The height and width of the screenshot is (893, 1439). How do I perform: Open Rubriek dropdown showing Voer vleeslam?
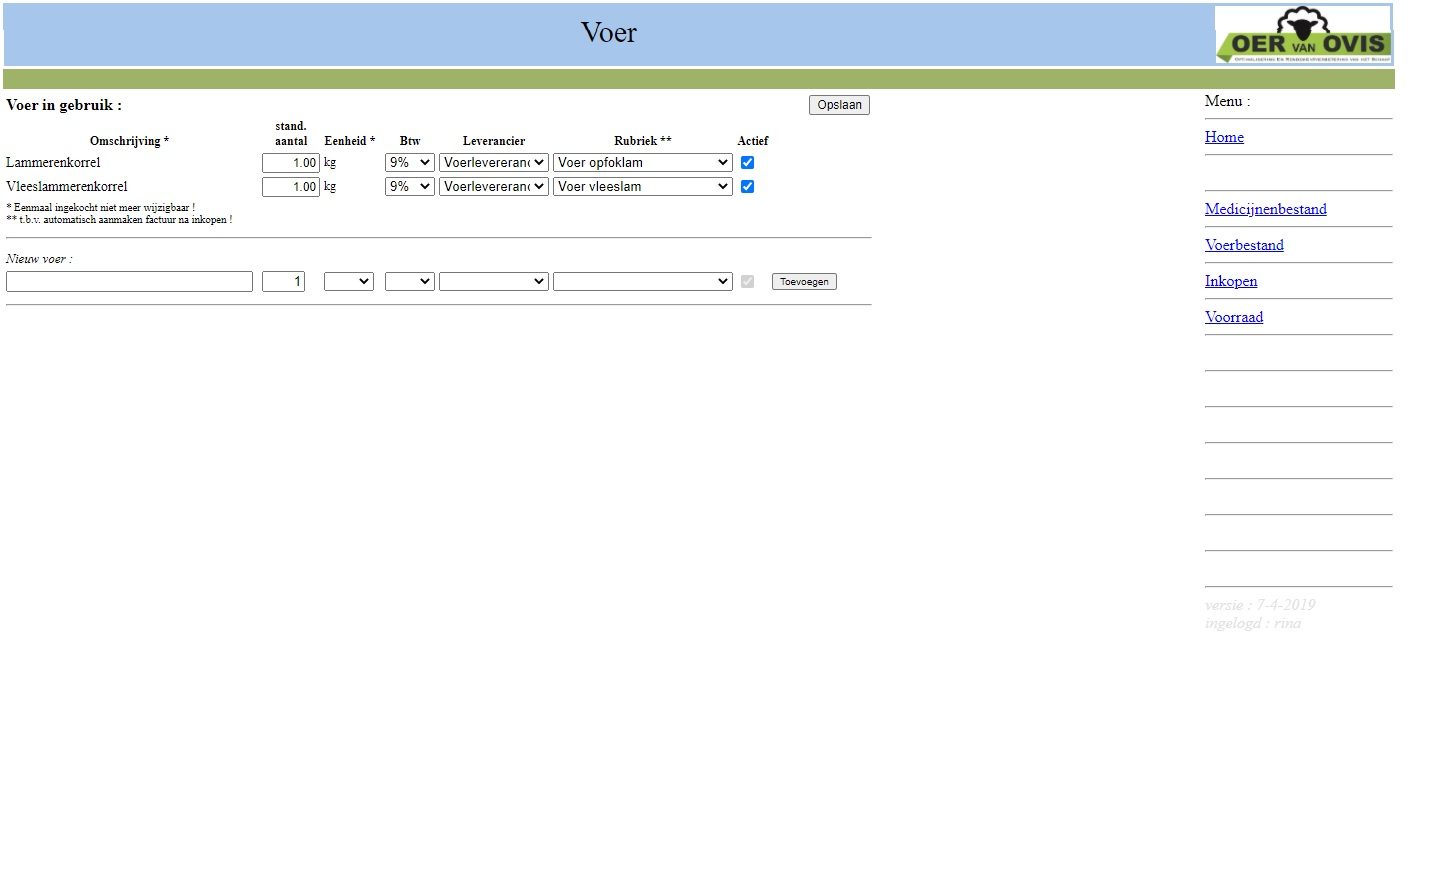click(x=642, y=186)
